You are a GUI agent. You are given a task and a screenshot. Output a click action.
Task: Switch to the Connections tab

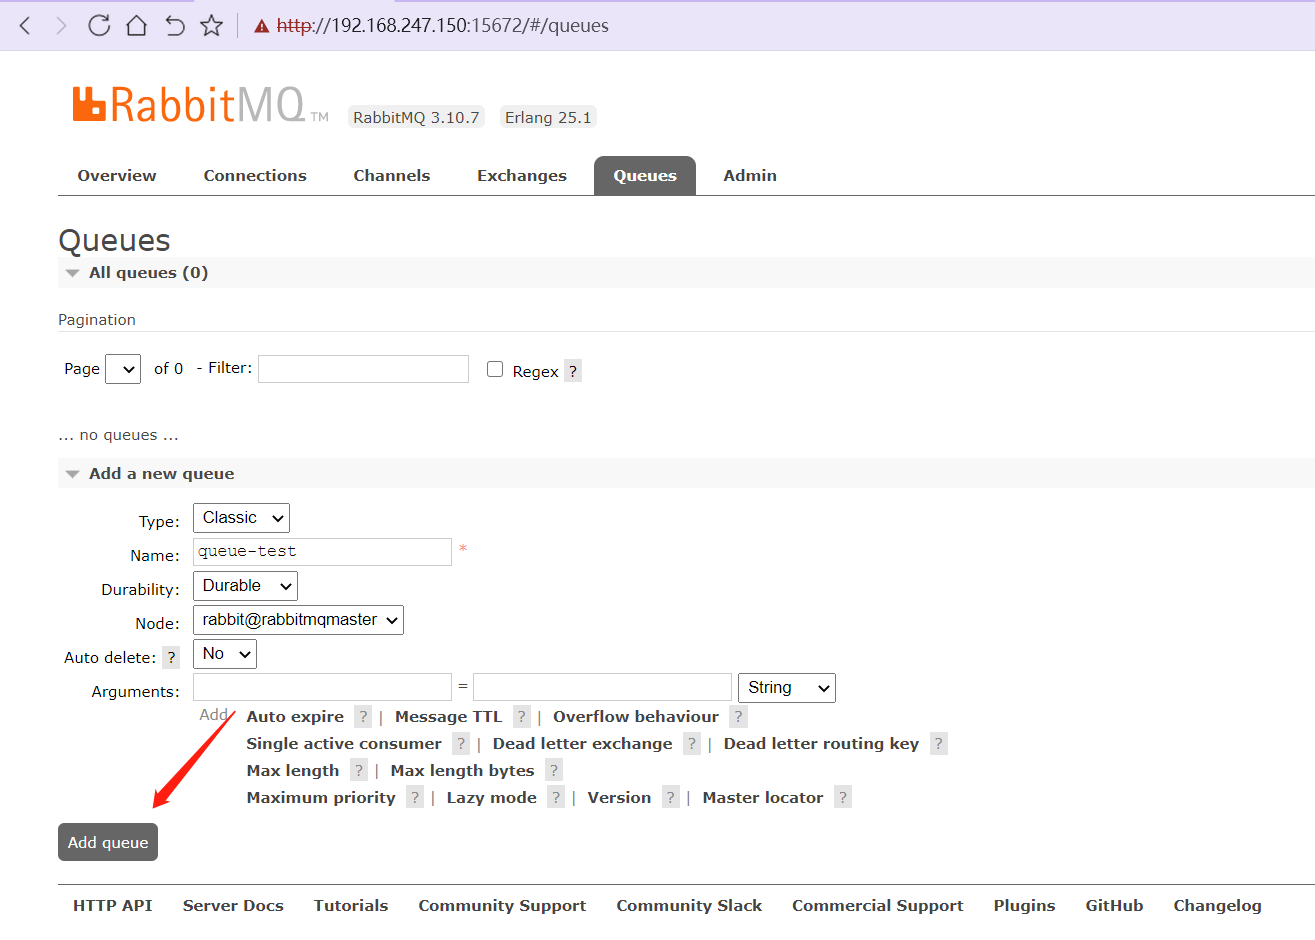pyautogui.click(x=255, y=176)
